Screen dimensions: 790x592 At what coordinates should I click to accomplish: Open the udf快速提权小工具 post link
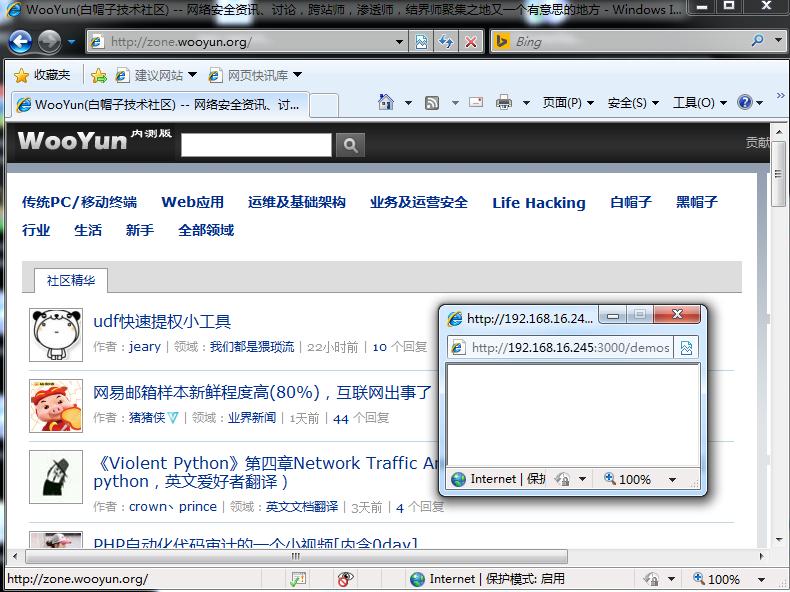162,321
